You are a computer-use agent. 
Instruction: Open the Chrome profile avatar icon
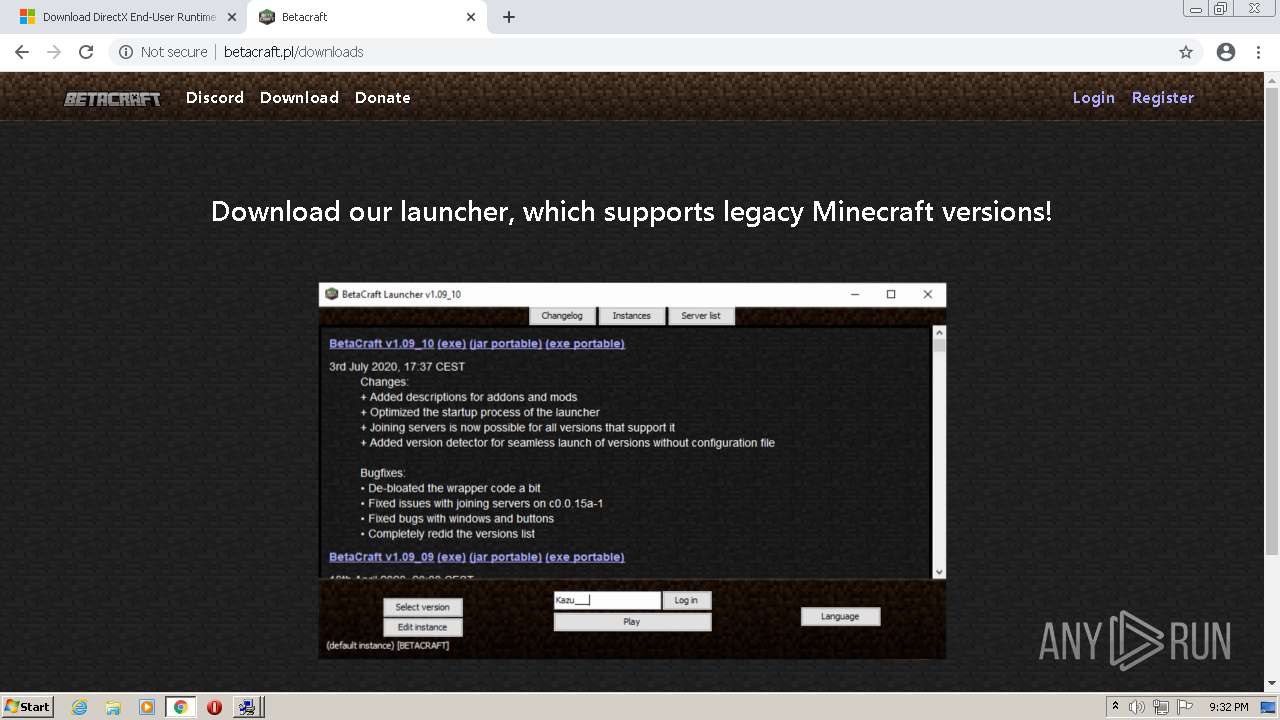[x=1226, y=52]
